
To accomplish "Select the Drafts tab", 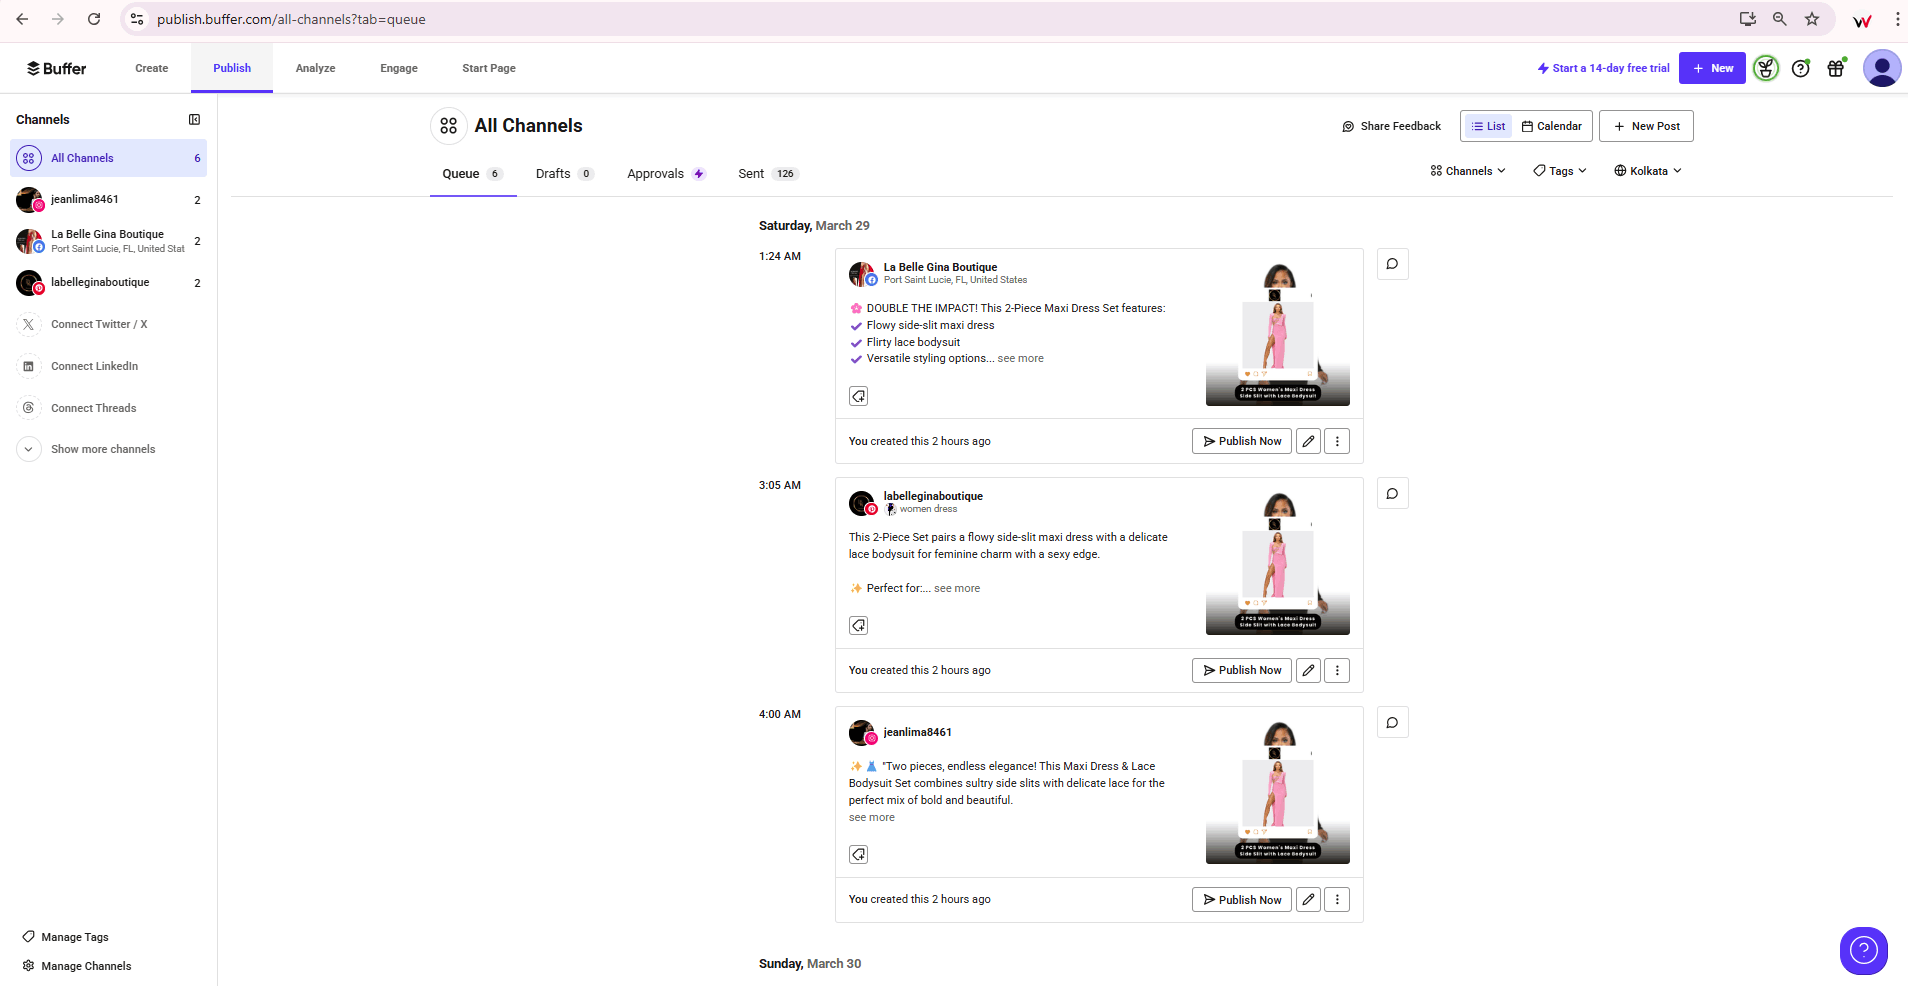I will 564,173.
